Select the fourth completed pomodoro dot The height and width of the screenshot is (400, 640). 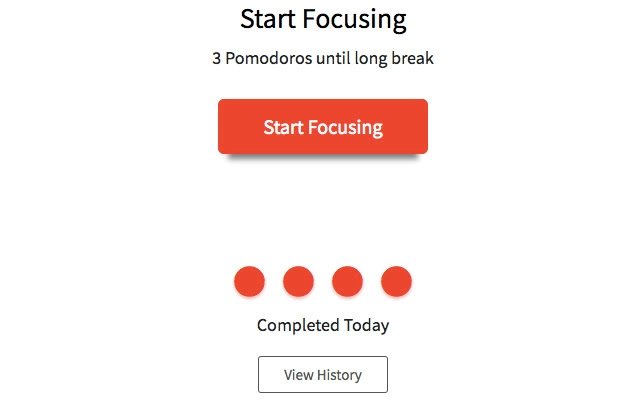point(396,281)
